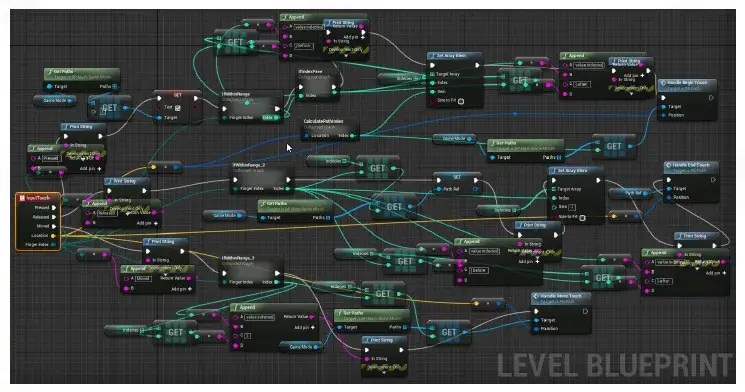Select the Game Mode variable below the top-left Get Paths
Image resolution: width=745 pixels, height=392 pixels.
point(55,101)
